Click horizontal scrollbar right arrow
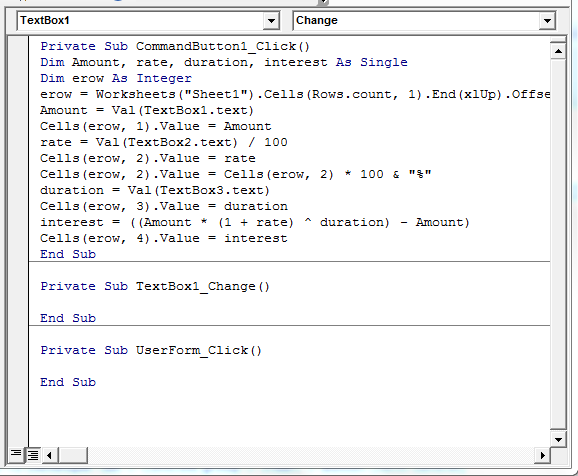The width and height of the screenshot is (578, 476). (x=542, y=455)
